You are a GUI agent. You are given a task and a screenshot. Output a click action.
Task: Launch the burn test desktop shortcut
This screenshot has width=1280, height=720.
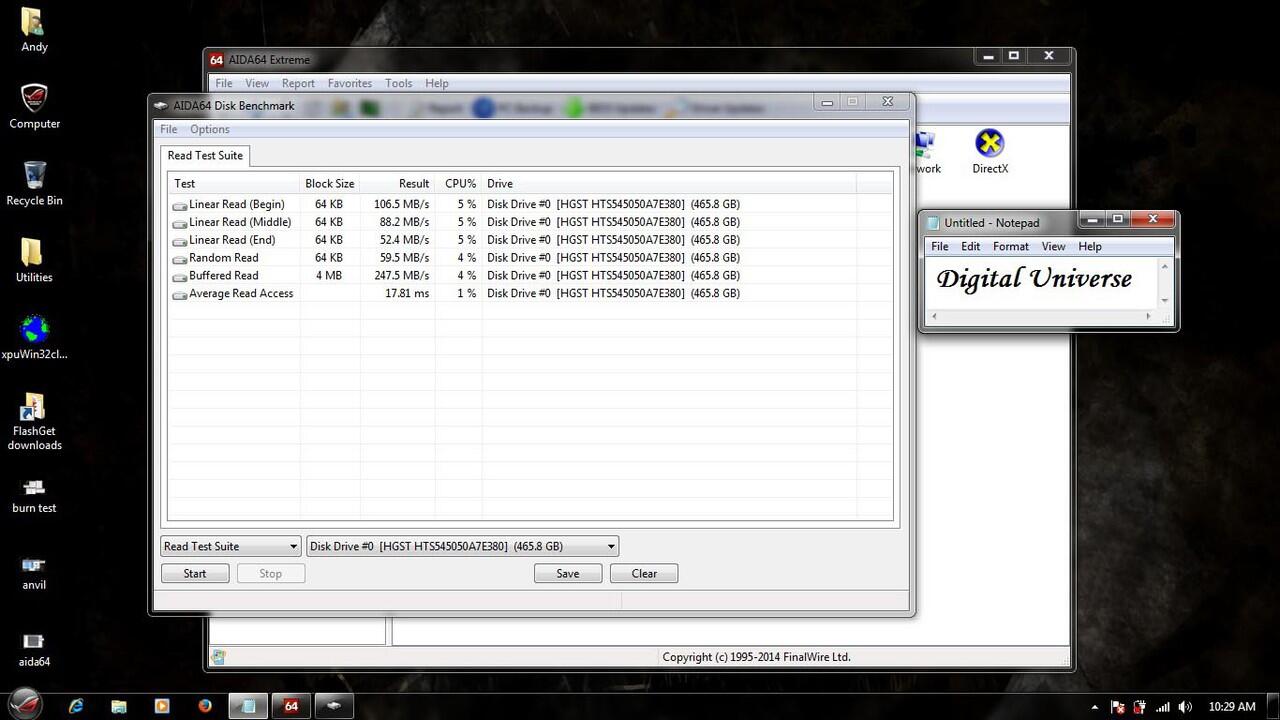34,495
